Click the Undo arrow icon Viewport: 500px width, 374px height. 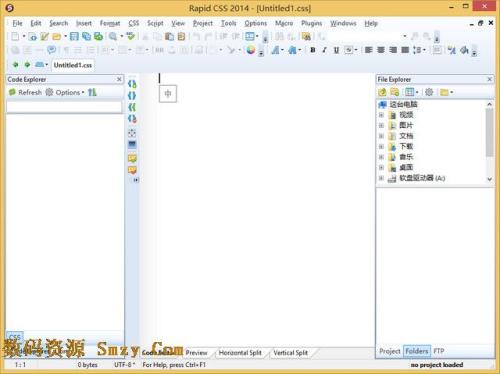(196, 36)
